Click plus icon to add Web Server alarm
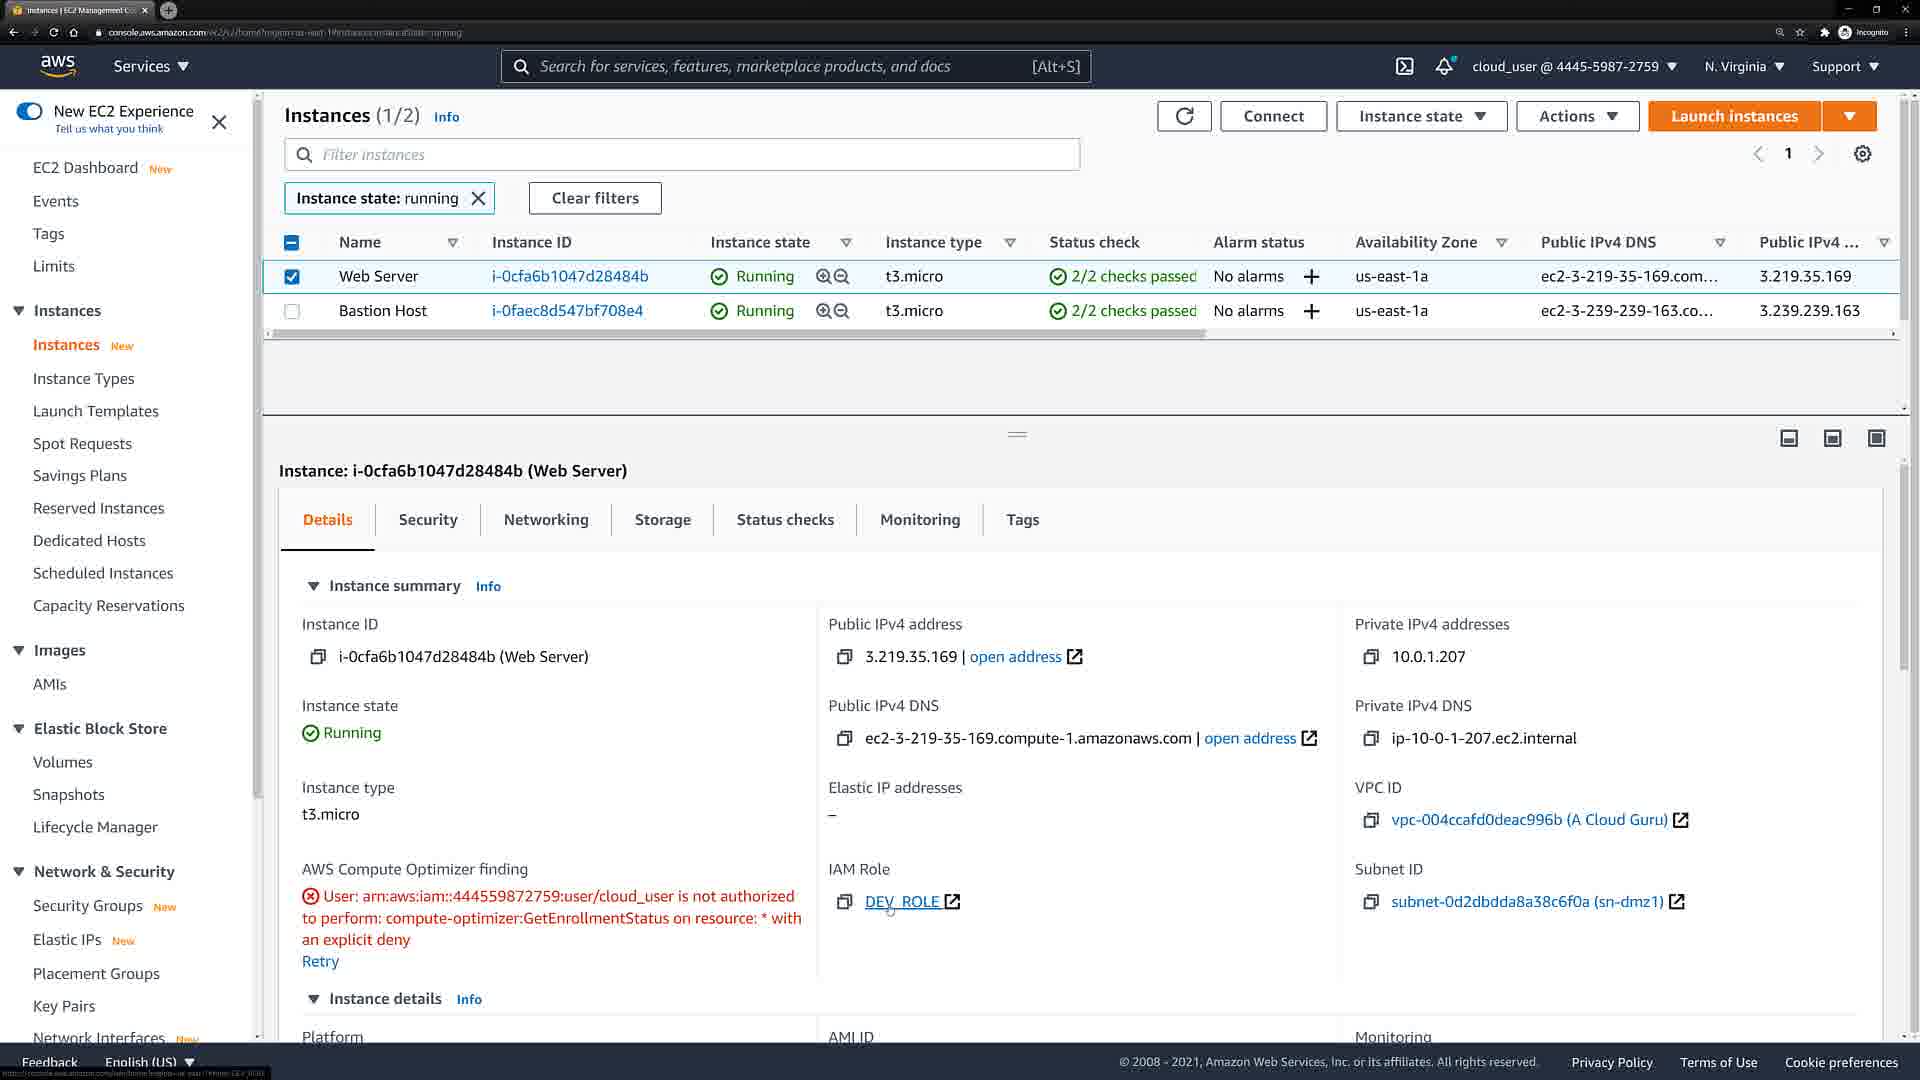1920x1080 pixels. tap(1311, 277)
